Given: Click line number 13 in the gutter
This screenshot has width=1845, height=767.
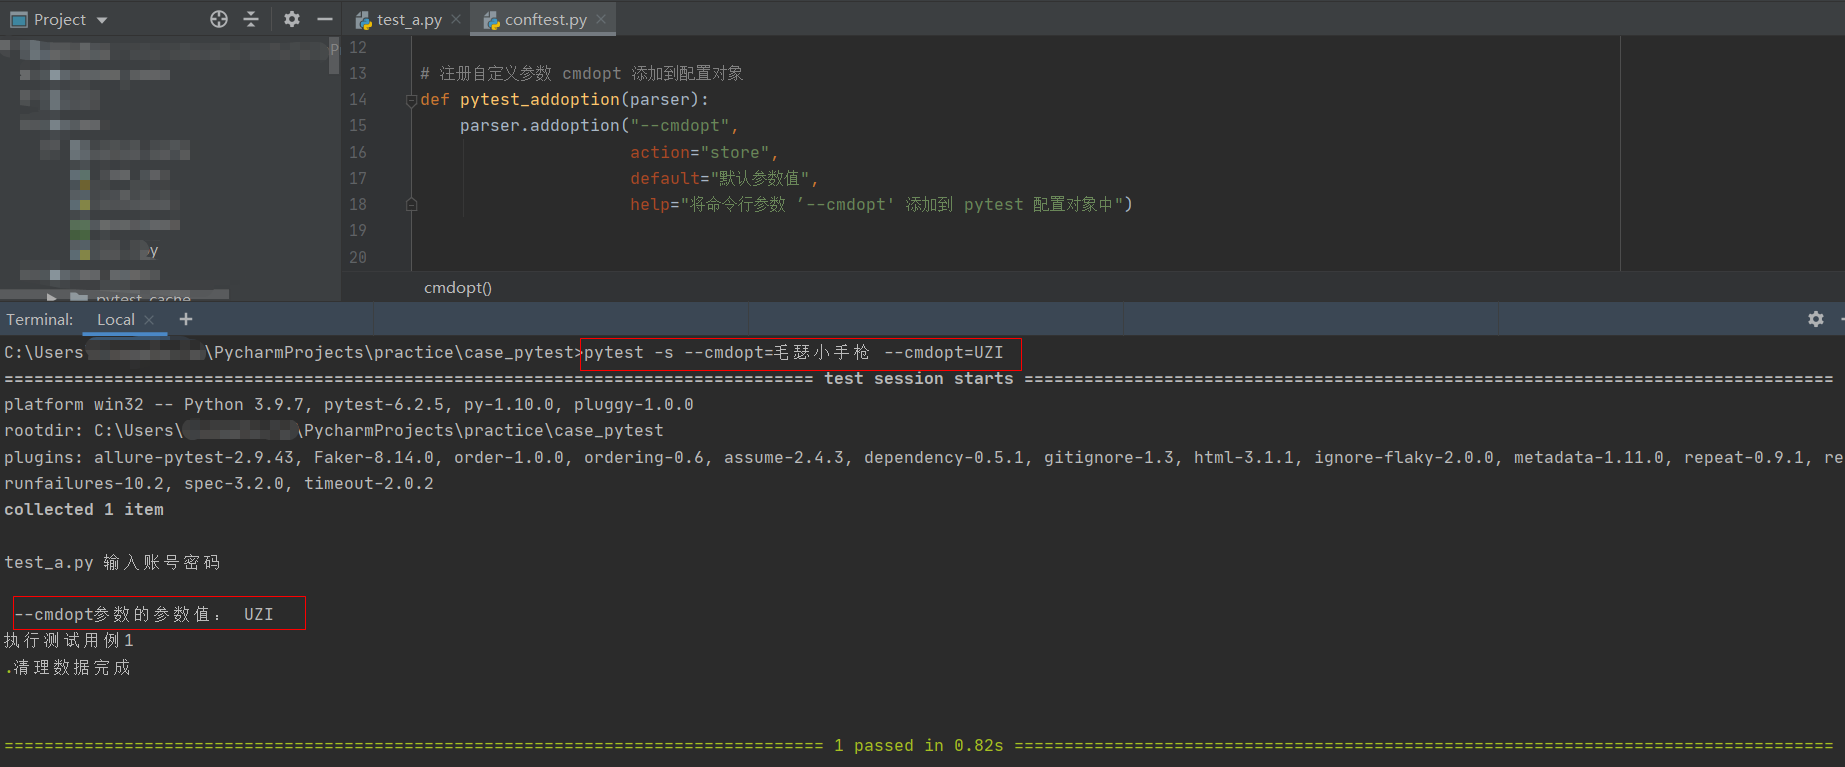Looking at the screenshot, I should pyautogui.click(x=358, y=74).
